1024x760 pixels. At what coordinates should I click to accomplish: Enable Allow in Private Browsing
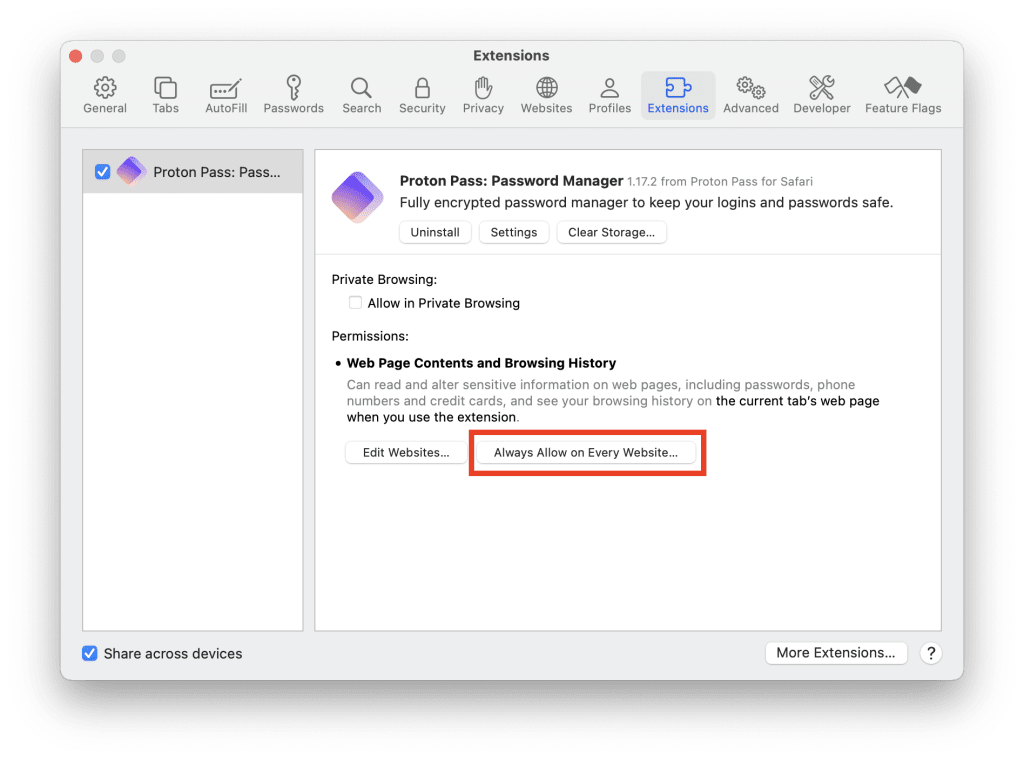(356, 303)
